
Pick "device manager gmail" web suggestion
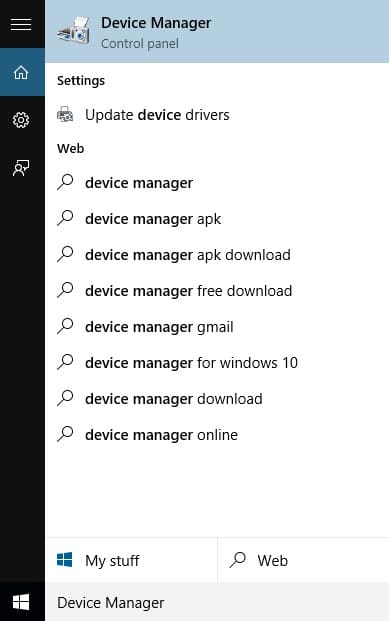pos(217,327)
